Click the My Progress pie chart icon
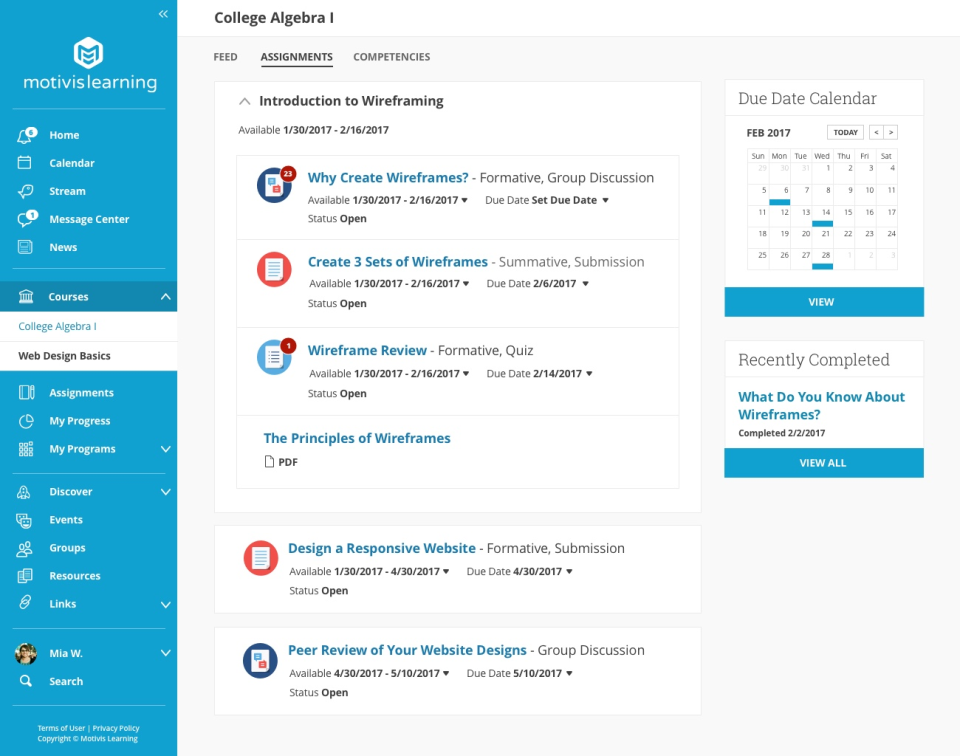The height and width of the screenshot is (756, 960). coord(26,421)
